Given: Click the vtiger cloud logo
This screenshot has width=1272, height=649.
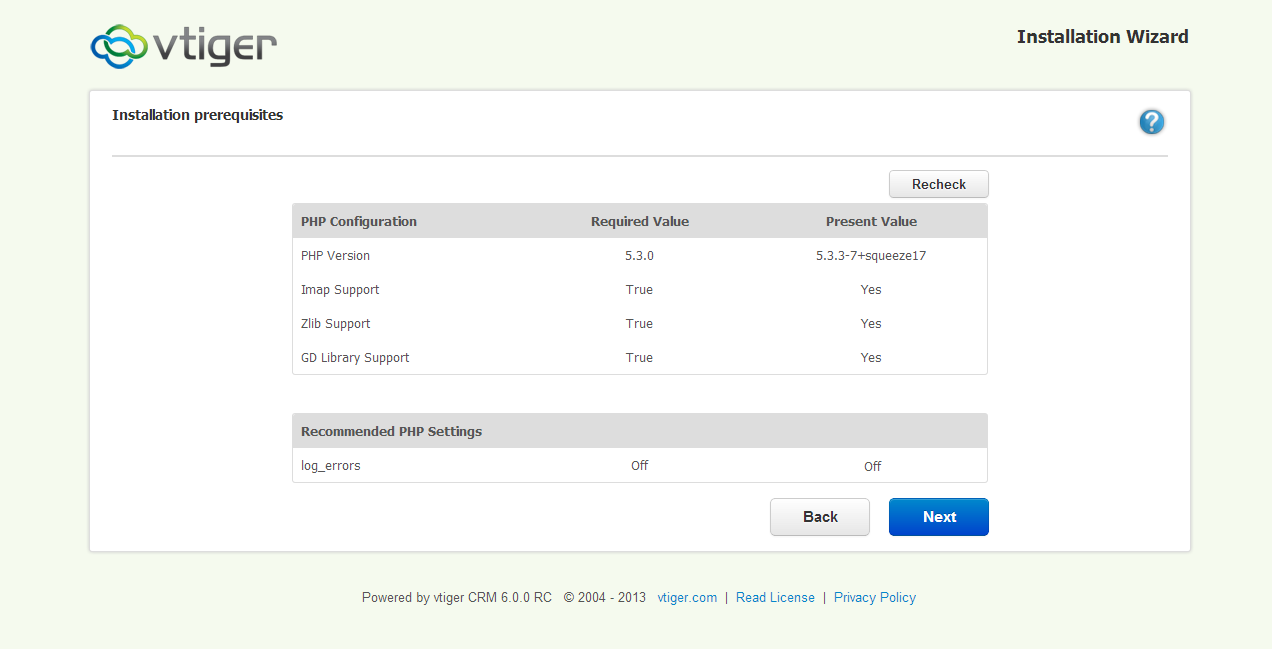Looking at the screenshot, I should pyautogui.click(x=183, y=46).
